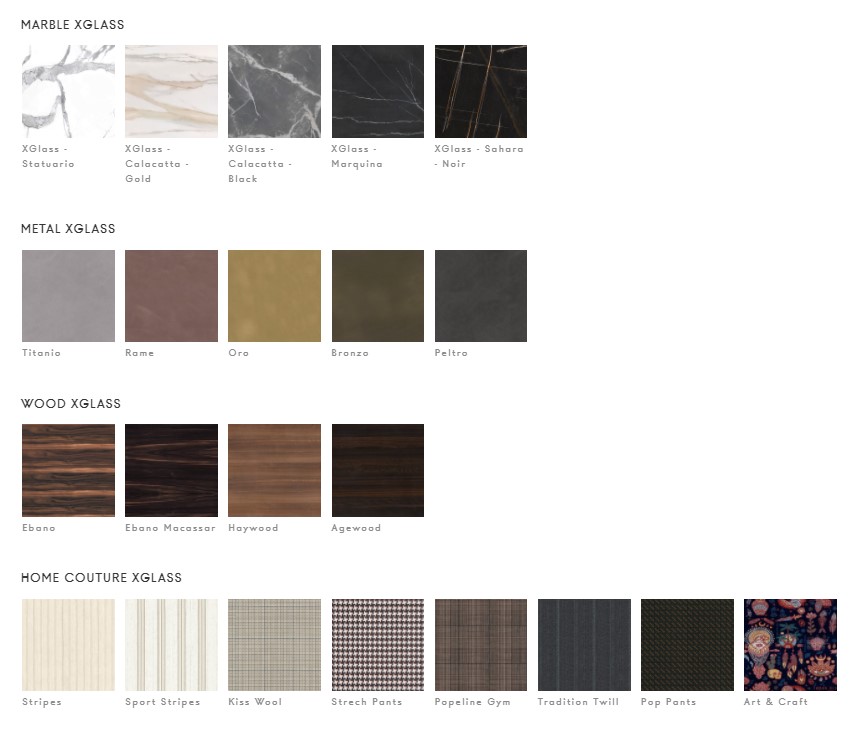Choose the Rame metal swatch

pos(171,296)
